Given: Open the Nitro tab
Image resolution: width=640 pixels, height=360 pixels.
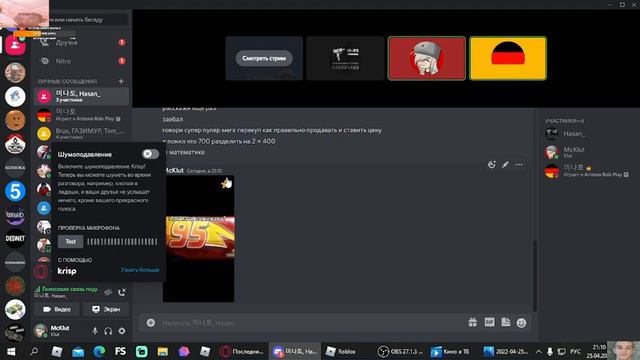Looking at the screenshot, I should click(81, 61).
